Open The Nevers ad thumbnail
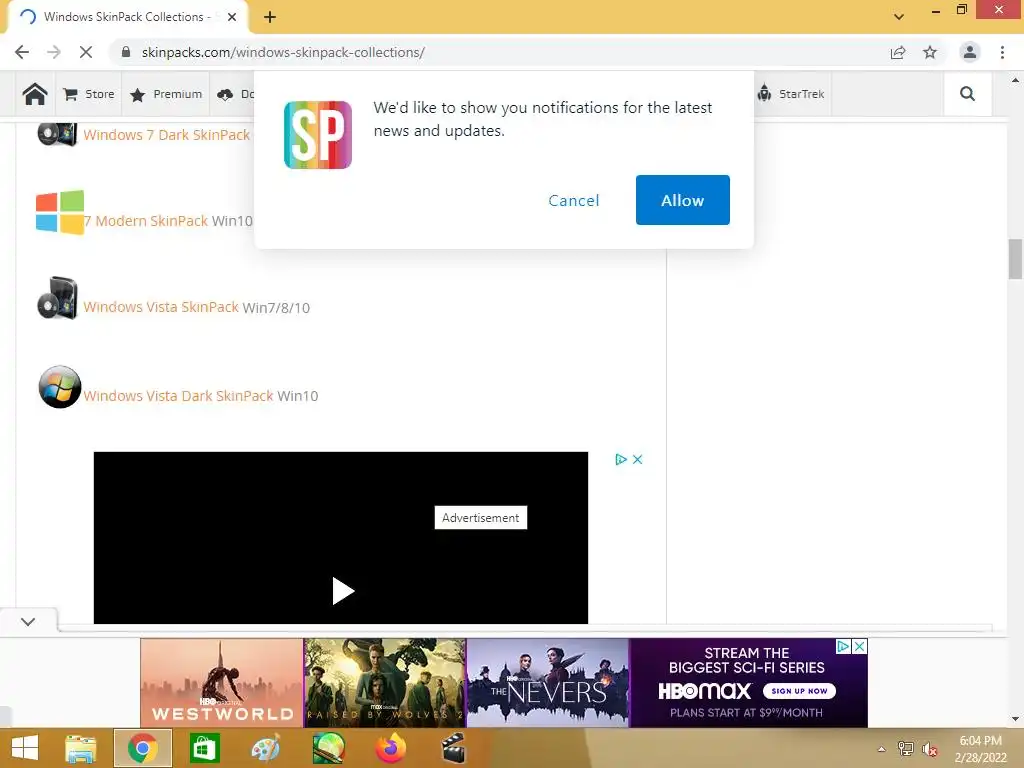 pyautogui.click(x=548, y=682)
